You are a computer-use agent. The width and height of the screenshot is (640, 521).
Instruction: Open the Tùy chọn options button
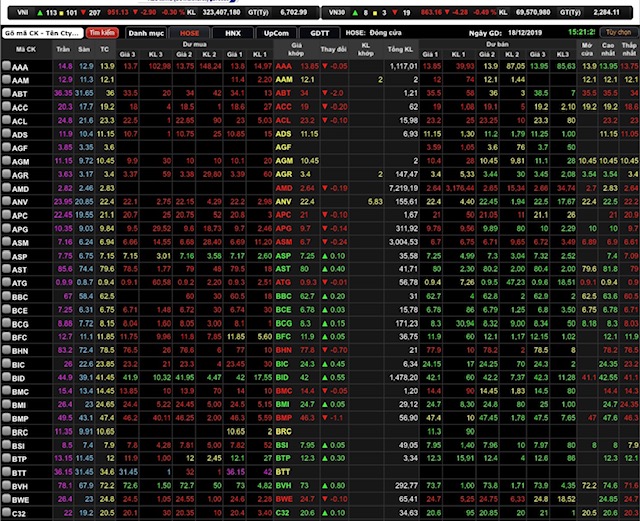[x=618, y=32]
